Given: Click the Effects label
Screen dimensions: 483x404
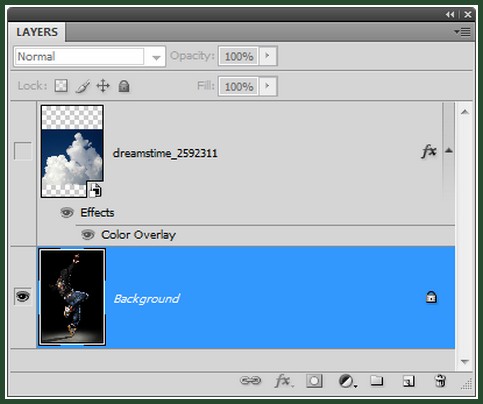Looking at the screenshot, I should pyautogui.click(x=97, y=213).
